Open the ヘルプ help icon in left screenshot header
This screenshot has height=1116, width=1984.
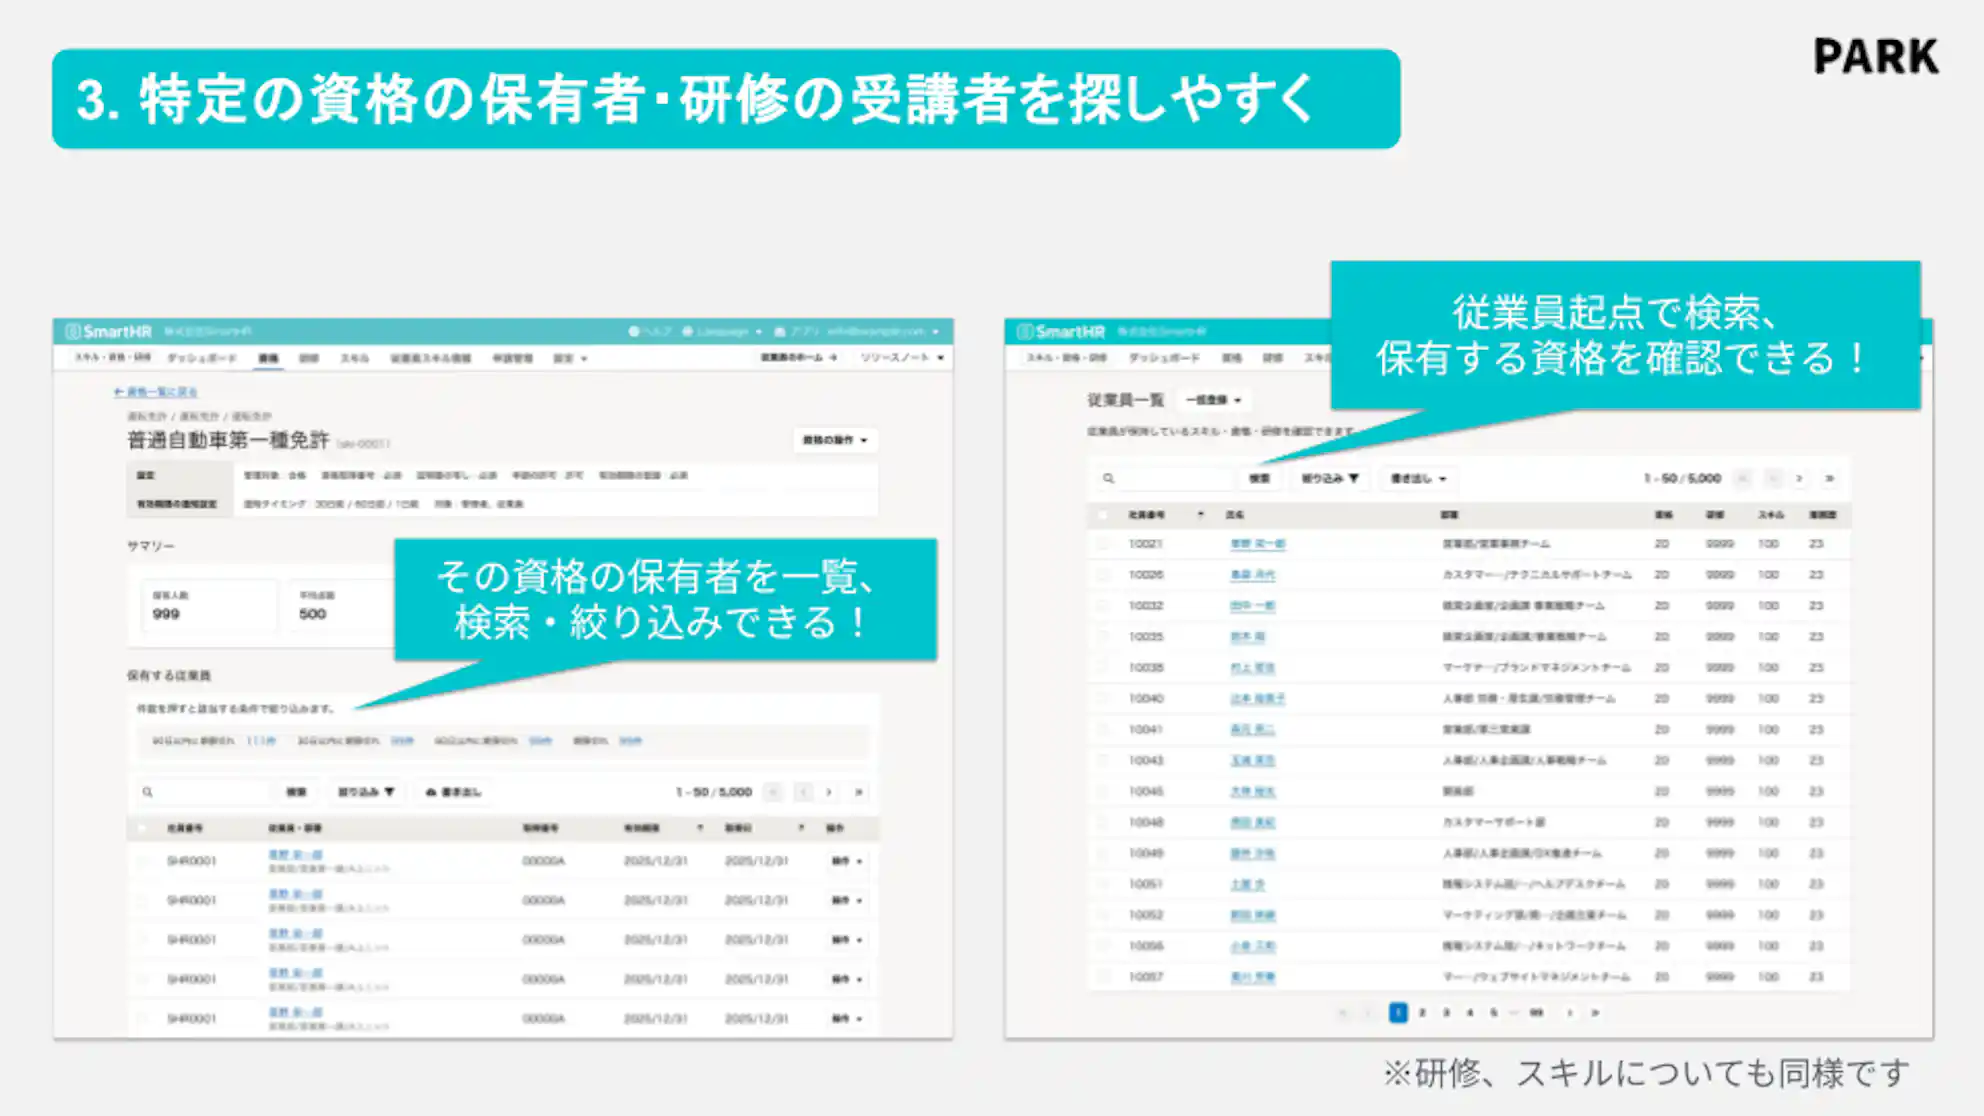(634, 331)
